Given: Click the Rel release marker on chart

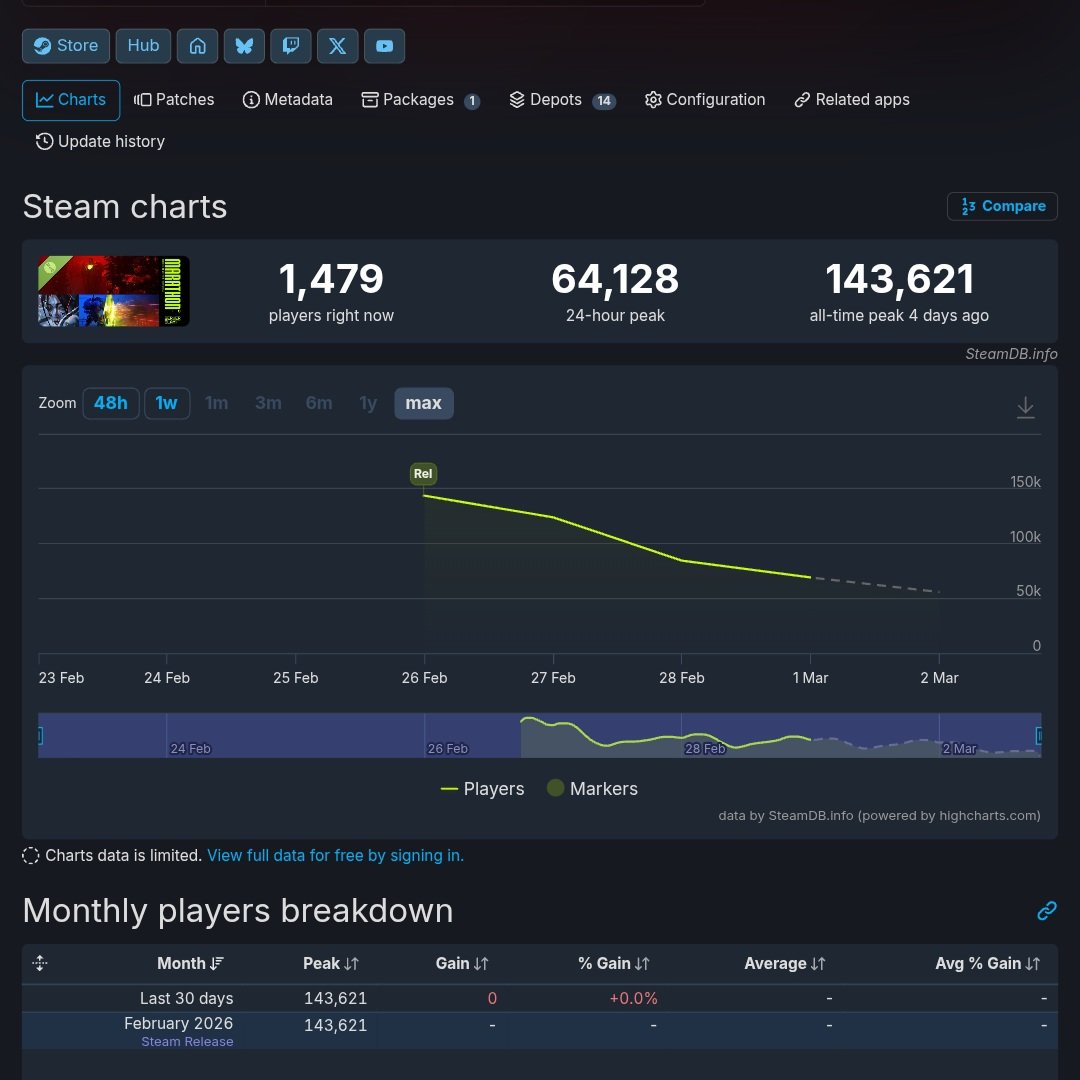Looking at the screenshot, I should (x=423, y=474).
